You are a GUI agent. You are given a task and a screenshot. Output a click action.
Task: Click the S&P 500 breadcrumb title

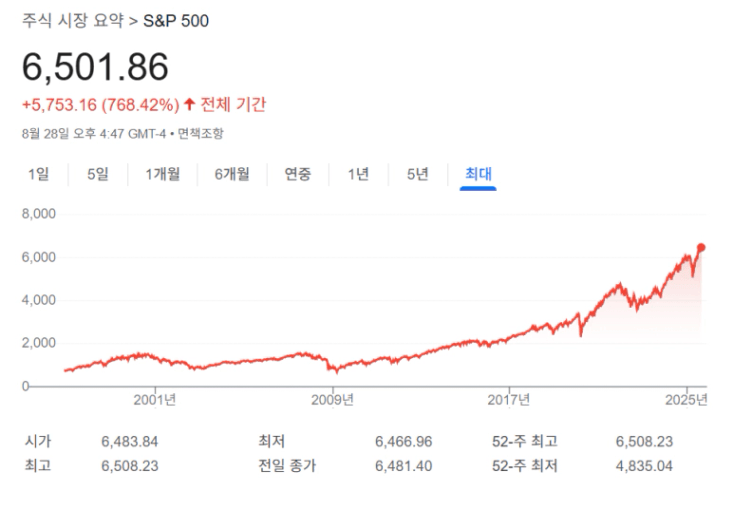[x=176, y=21]
